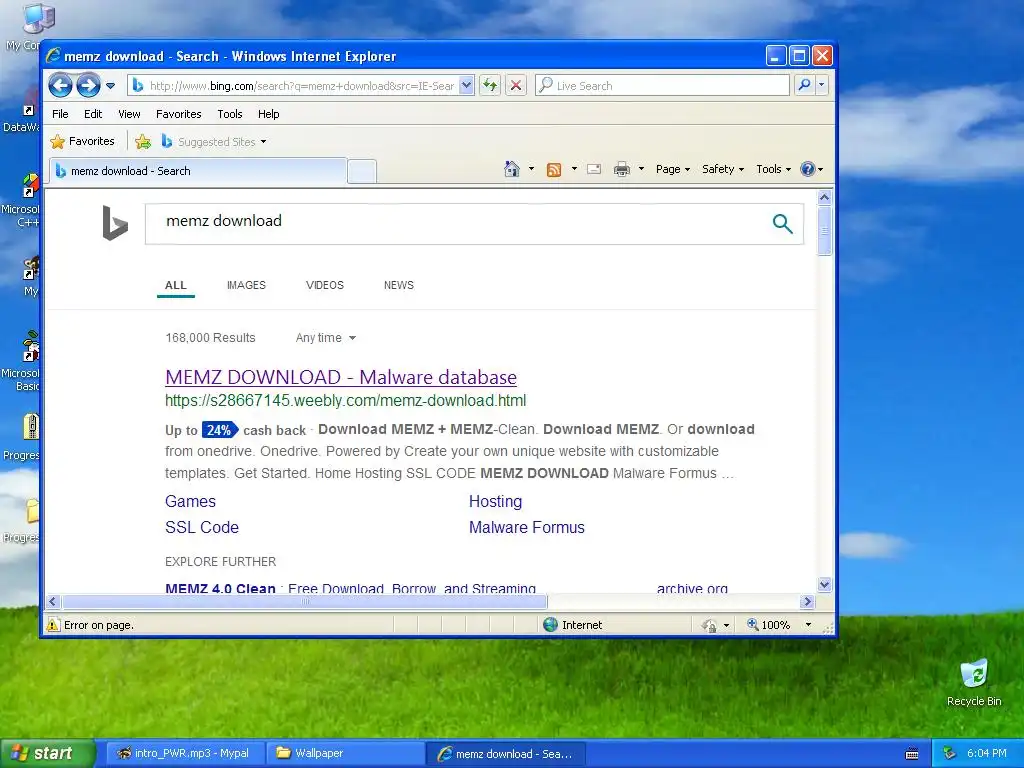Click the Live Search magnifier button
This screenshot has height=768, width=1024.
(805, 85)
